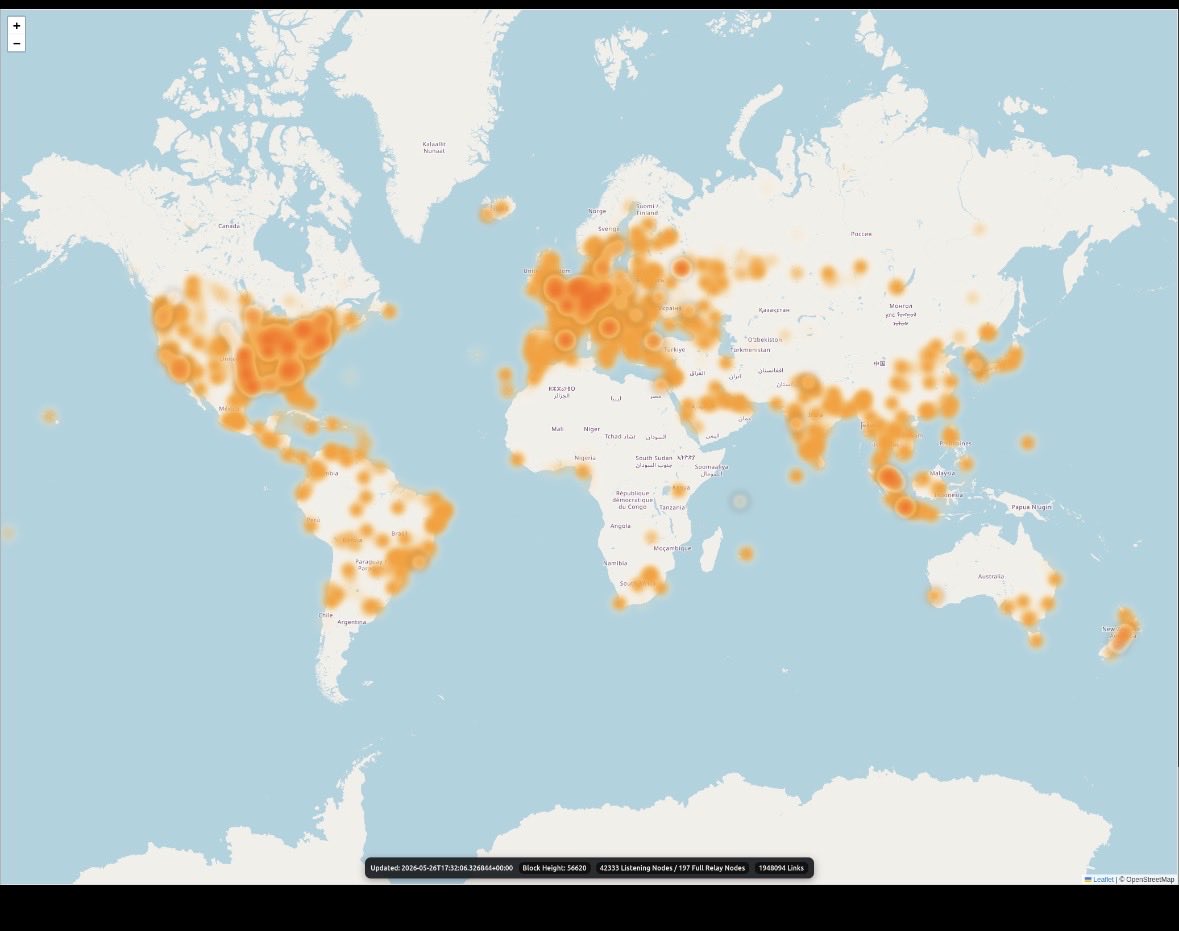Click the Chile map label
This screenshot has width=1179, height=931.
[326, 615]
